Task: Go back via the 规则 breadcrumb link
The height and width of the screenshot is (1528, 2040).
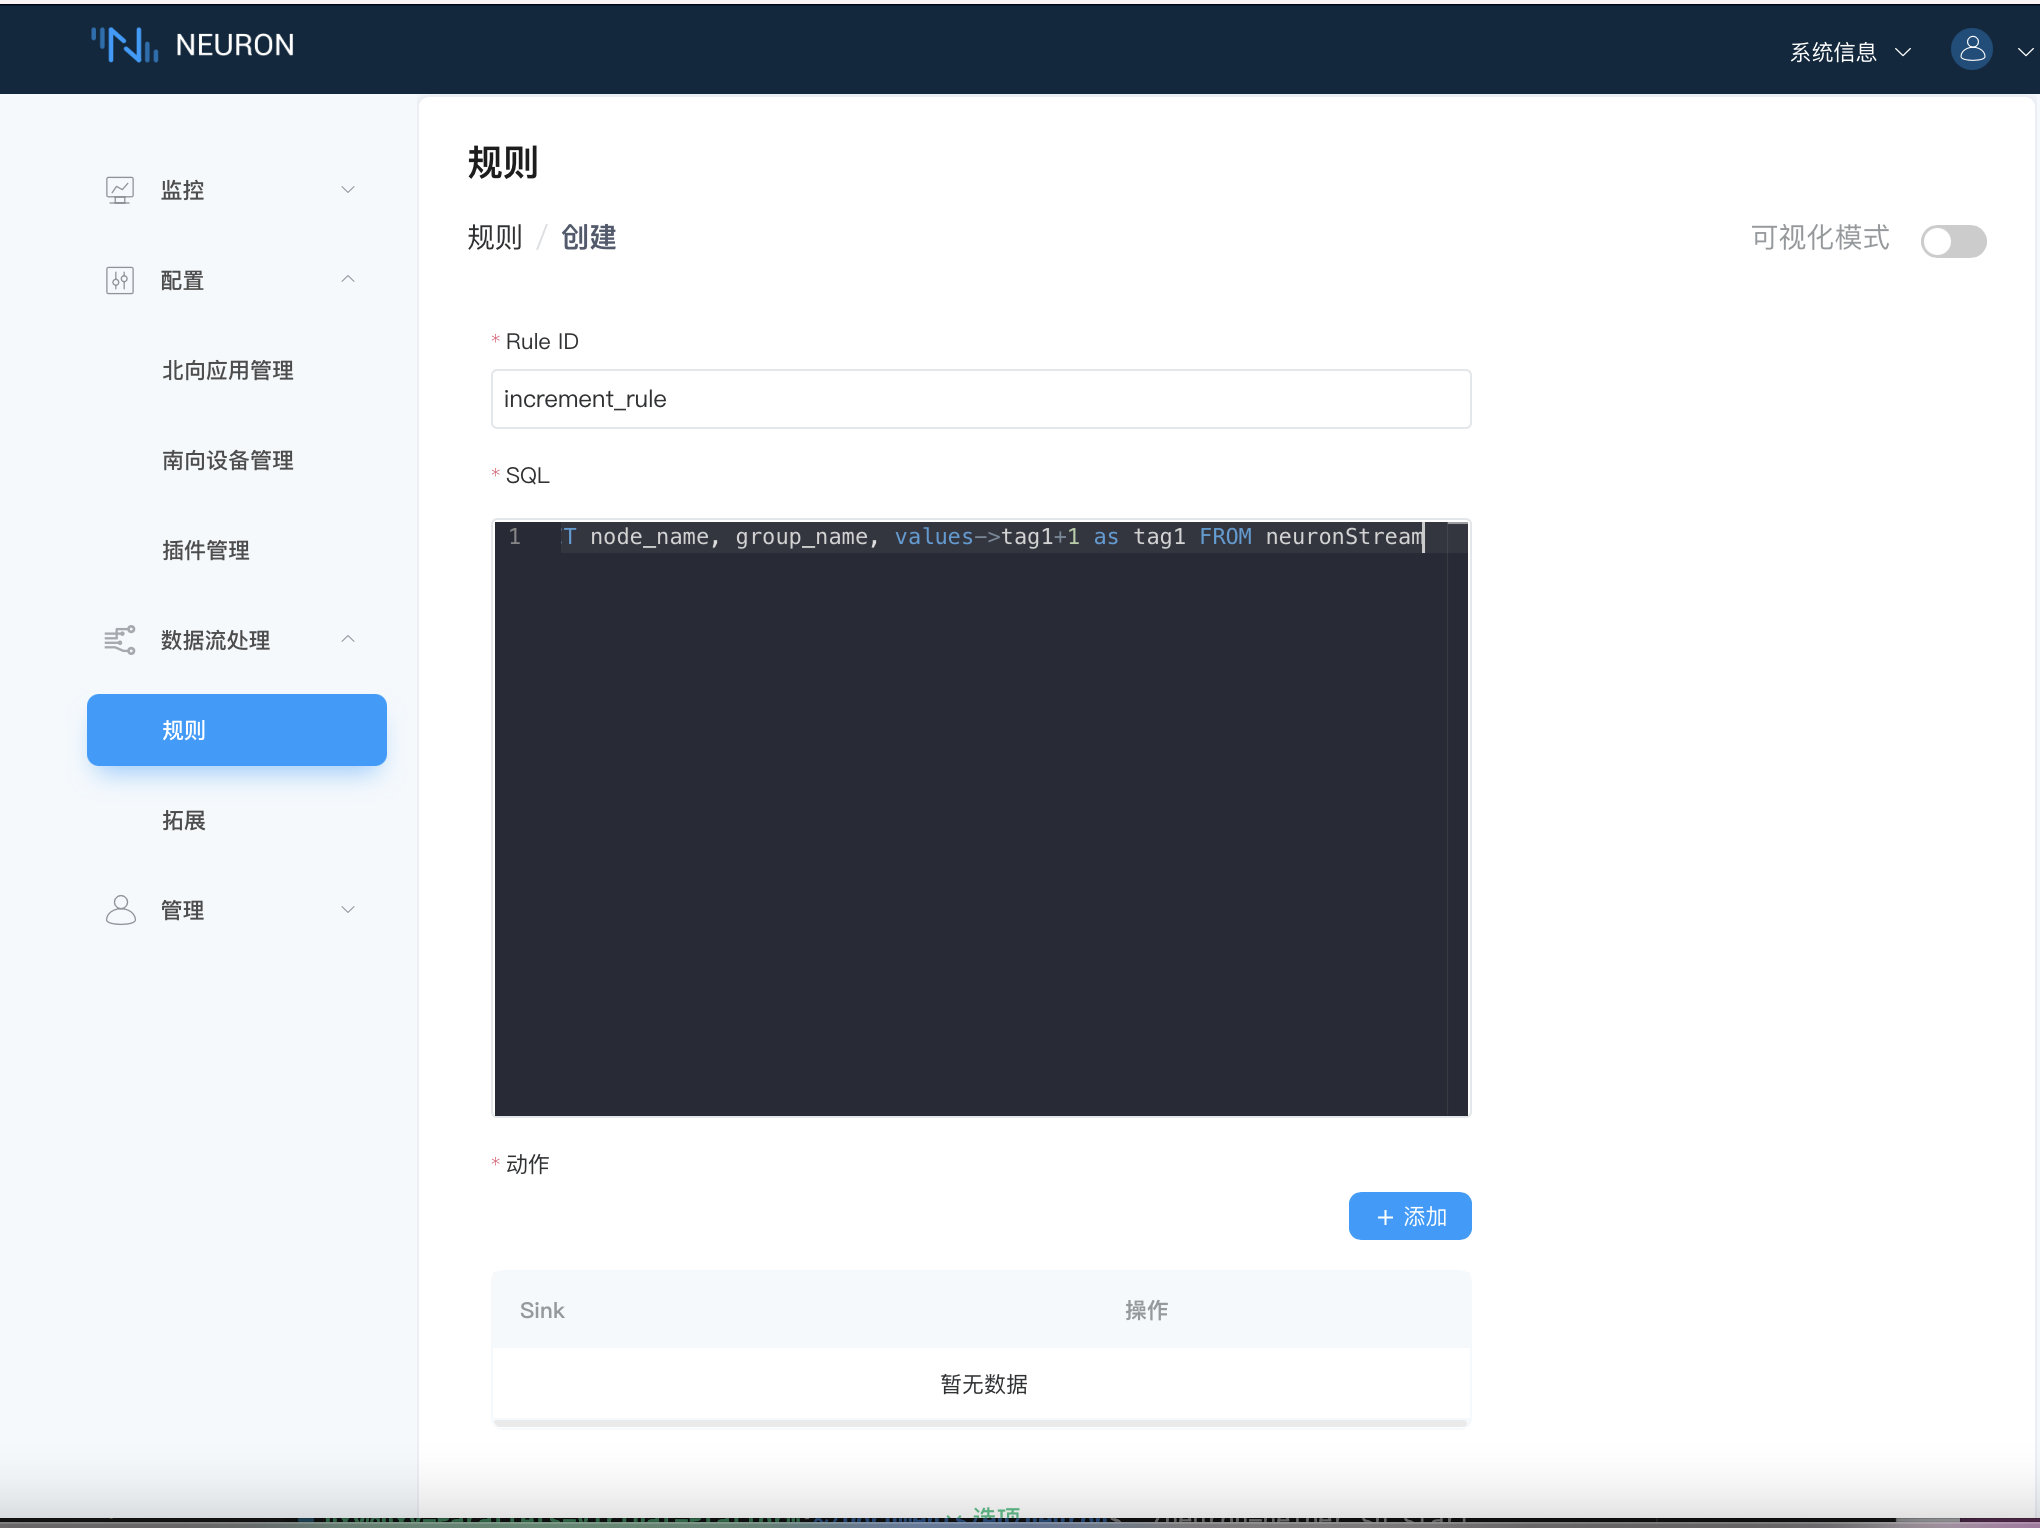Action: [495, 237]
